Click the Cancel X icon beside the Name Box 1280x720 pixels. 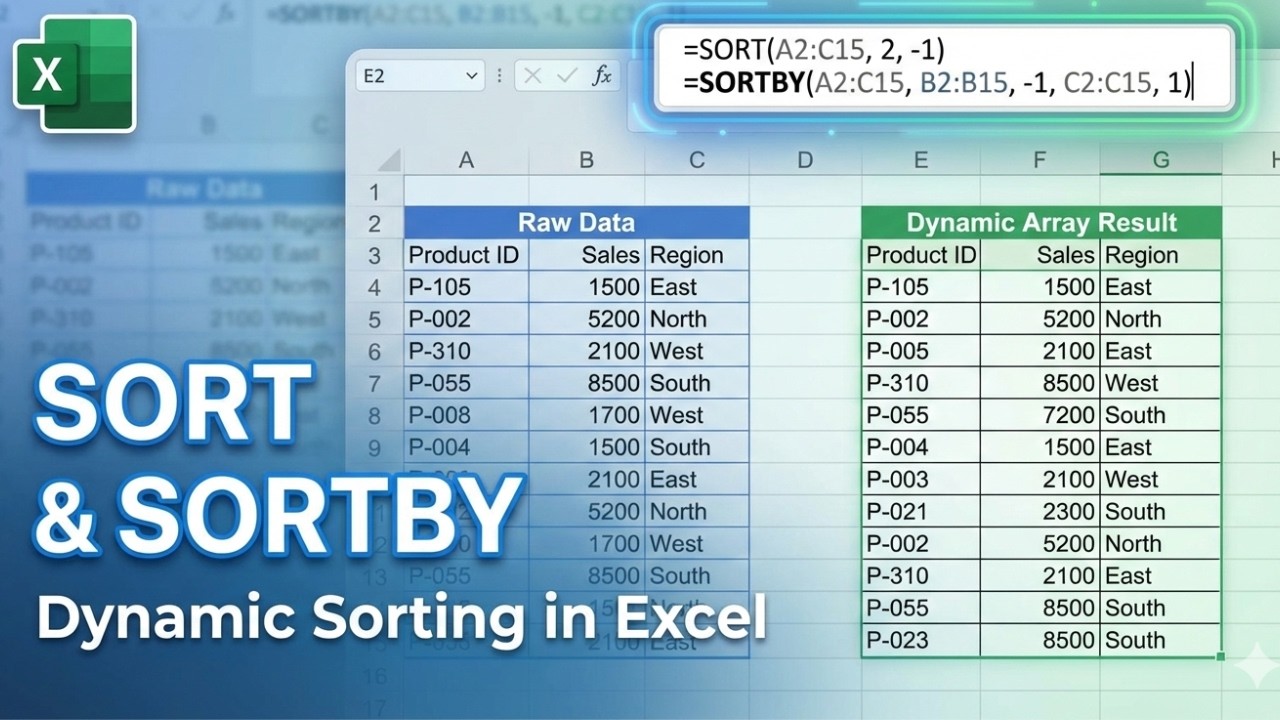tap(533, 76)
